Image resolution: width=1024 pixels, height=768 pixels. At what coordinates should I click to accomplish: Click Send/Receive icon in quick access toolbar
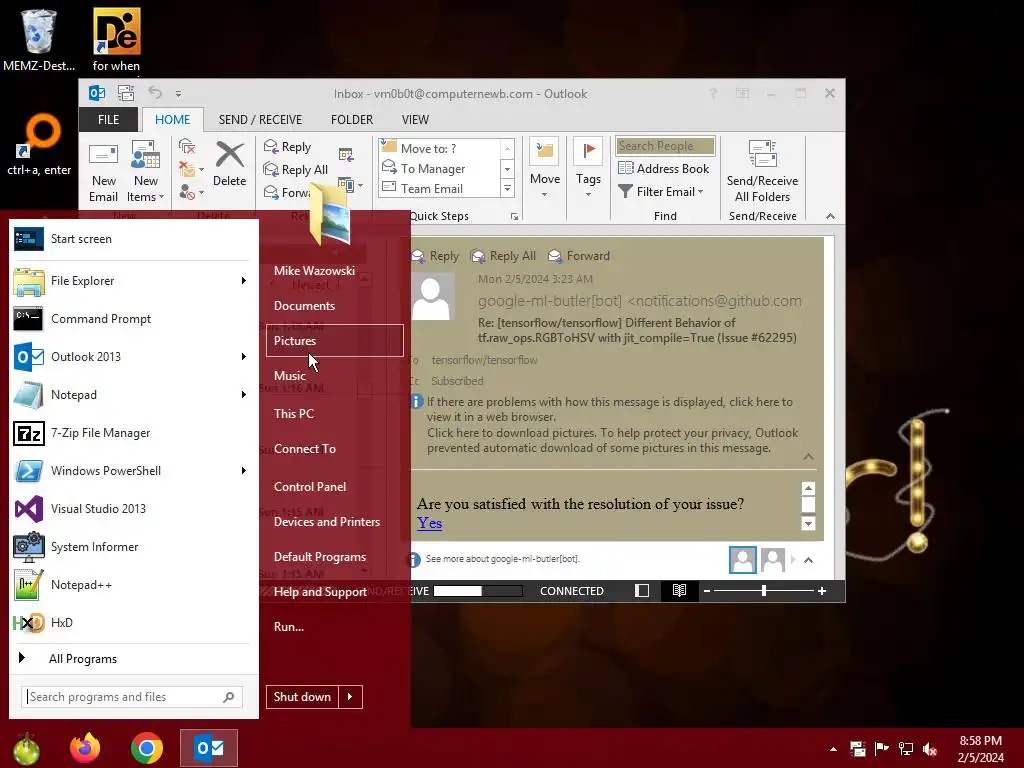[126, 93]
